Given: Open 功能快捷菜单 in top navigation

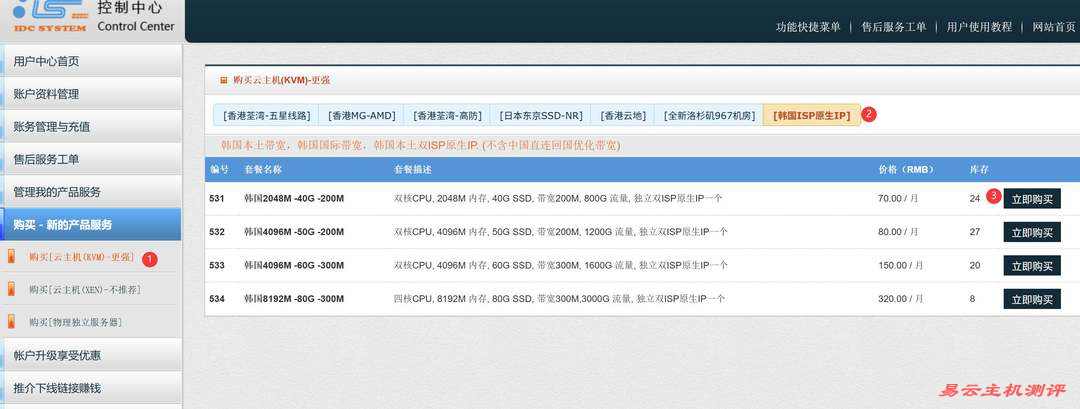Looking at the screenshot, I should tap(808, 27).
